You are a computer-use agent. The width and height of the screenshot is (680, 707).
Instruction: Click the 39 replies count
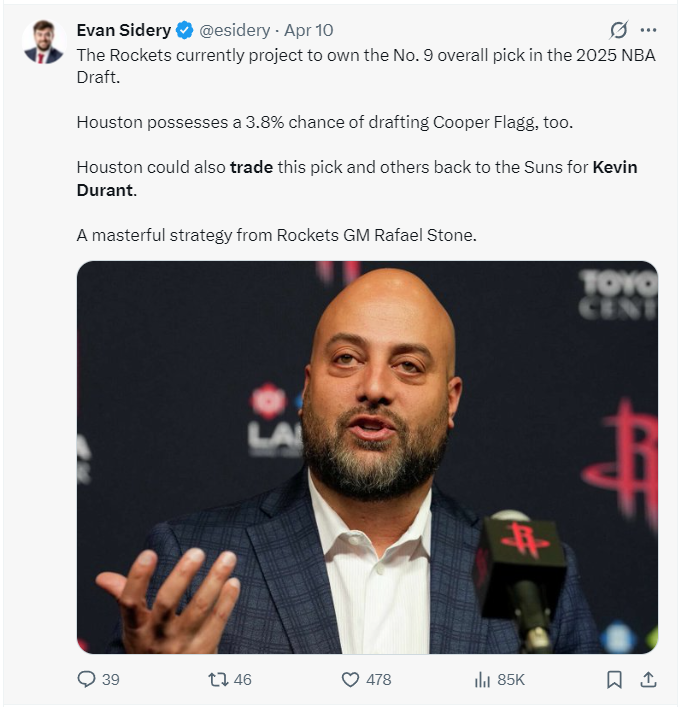coord(110,679)
